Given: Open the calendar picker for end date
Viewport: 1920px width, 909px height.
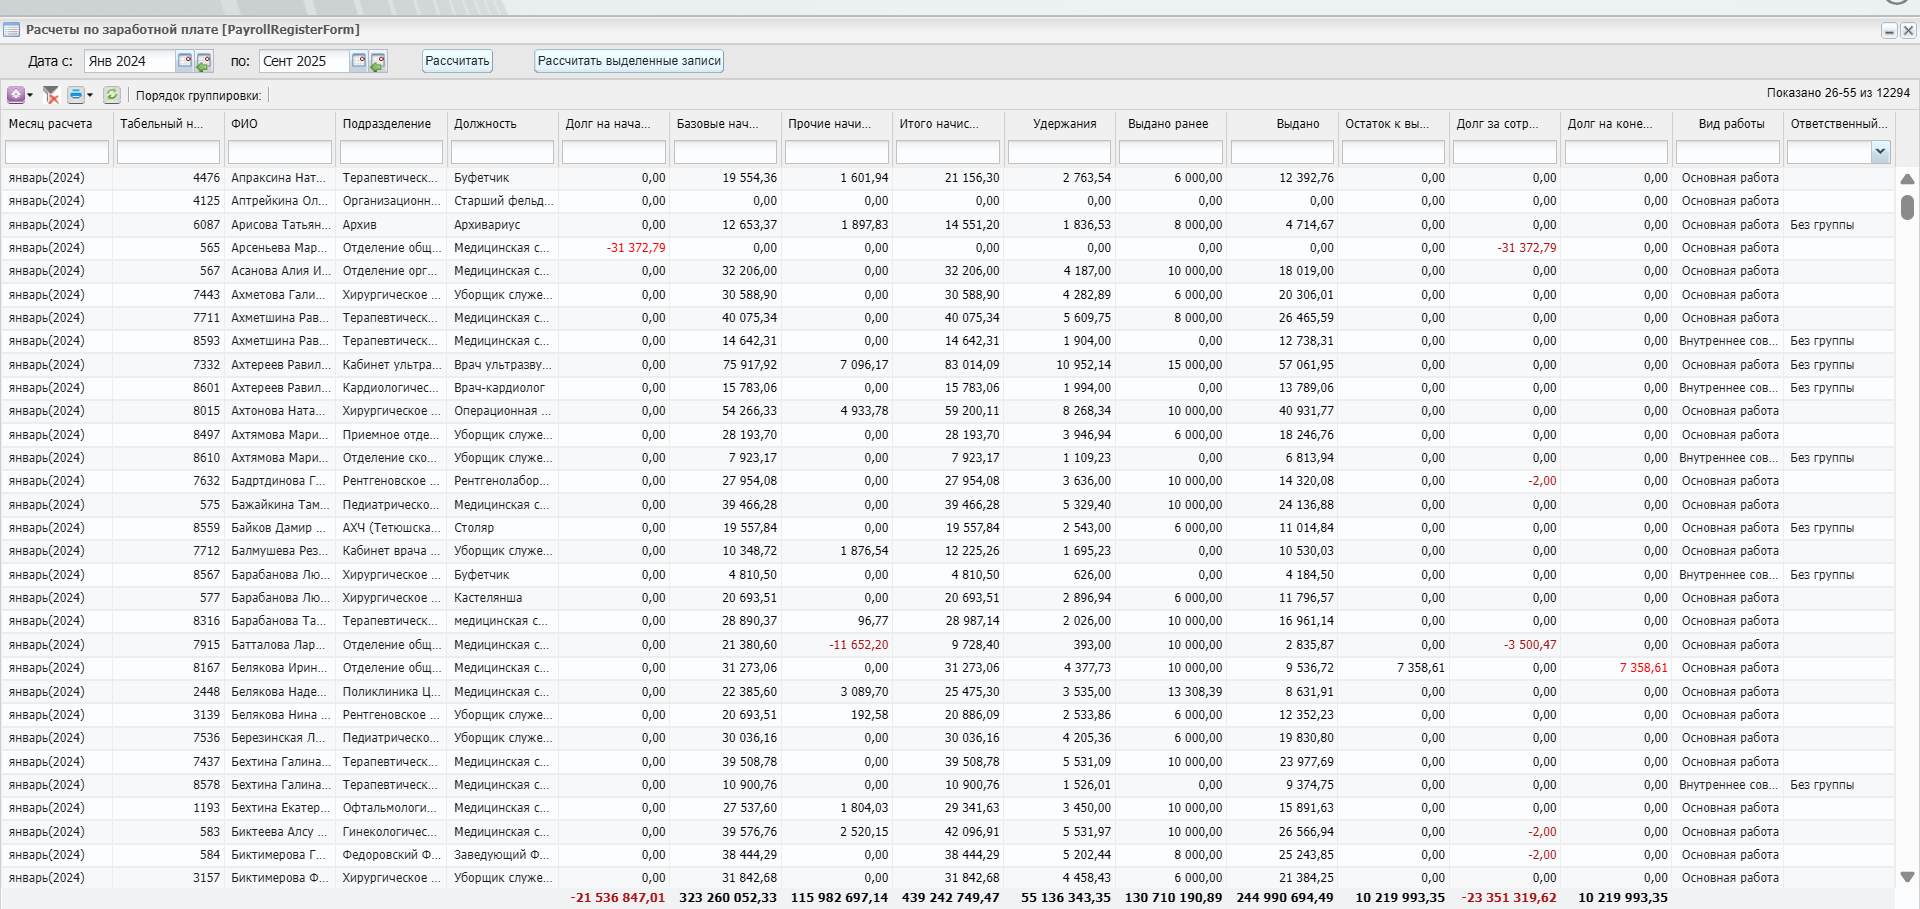Looking at the screenshot, I should (x=358, y=62).
